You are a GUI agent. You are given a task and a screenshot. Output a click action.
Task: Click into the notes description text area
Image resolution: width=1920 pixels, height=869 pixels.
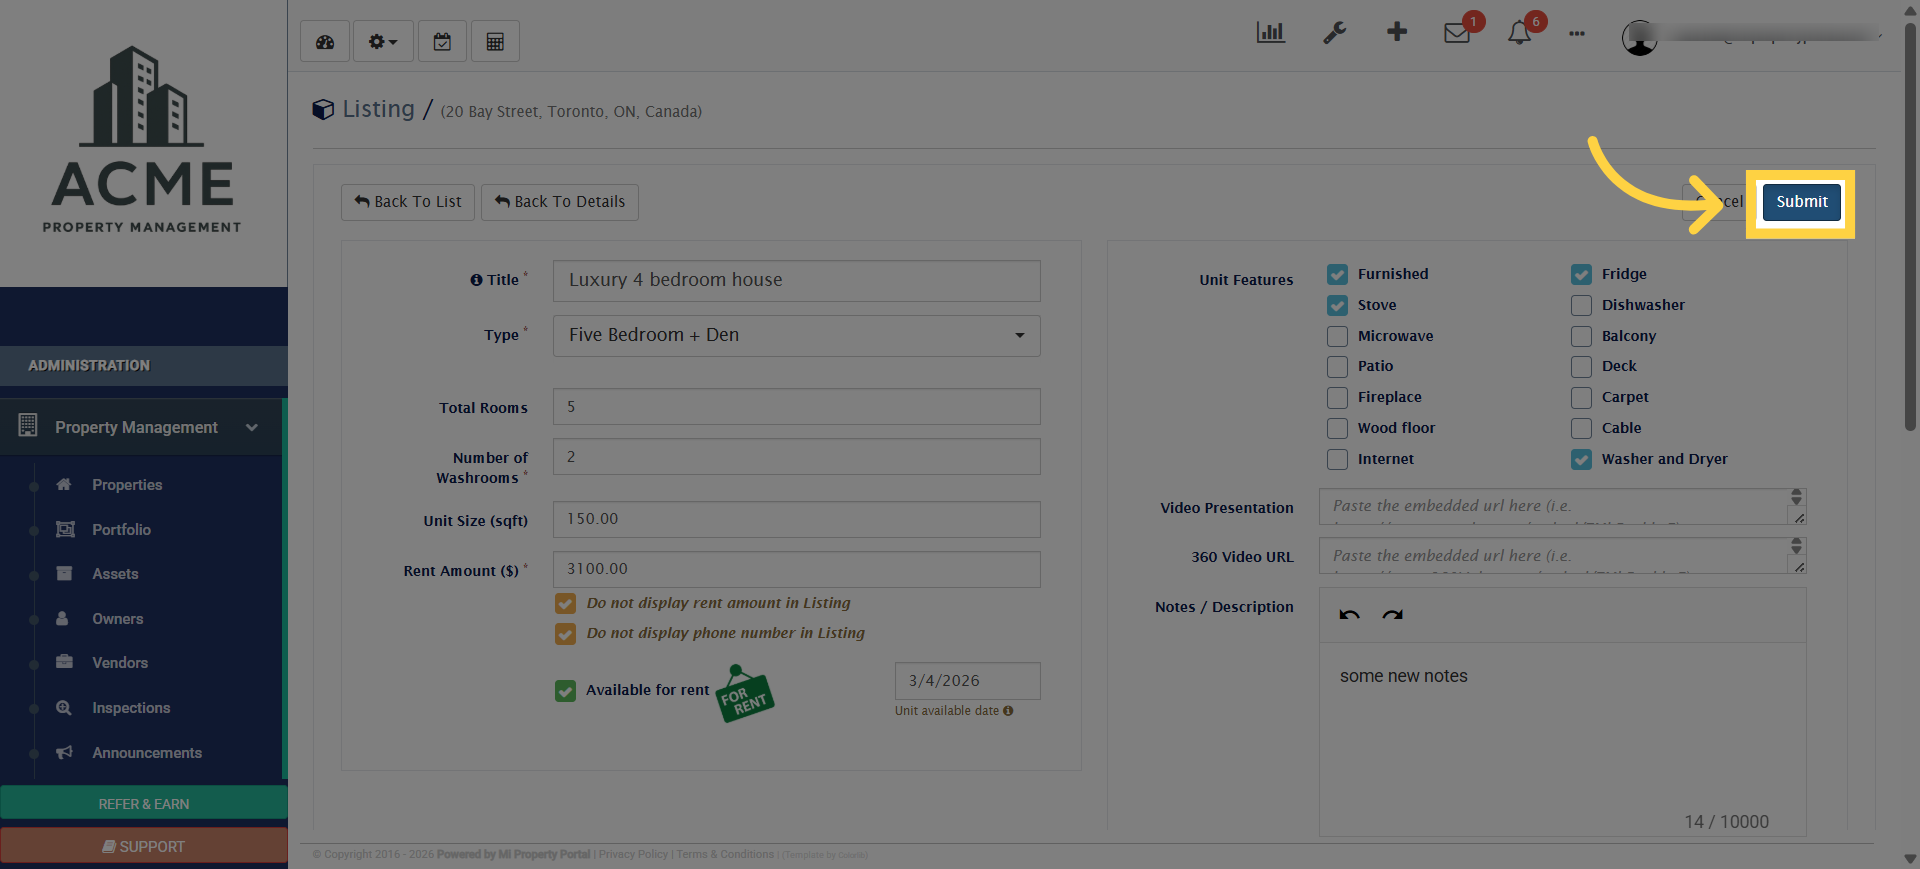click(1562, 740)
